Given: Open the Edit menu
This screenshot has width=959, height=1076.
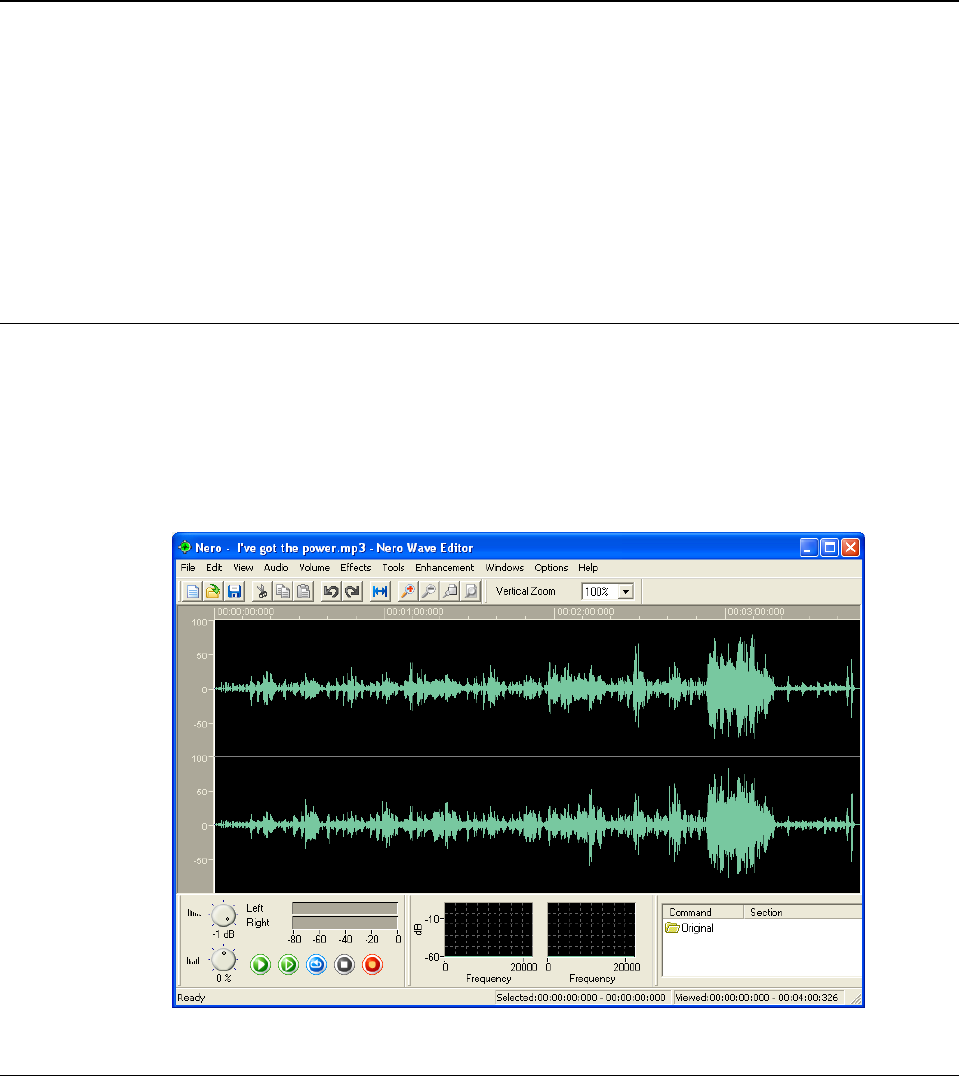Looking at the screenshot, I should click(x=214, y=568).
